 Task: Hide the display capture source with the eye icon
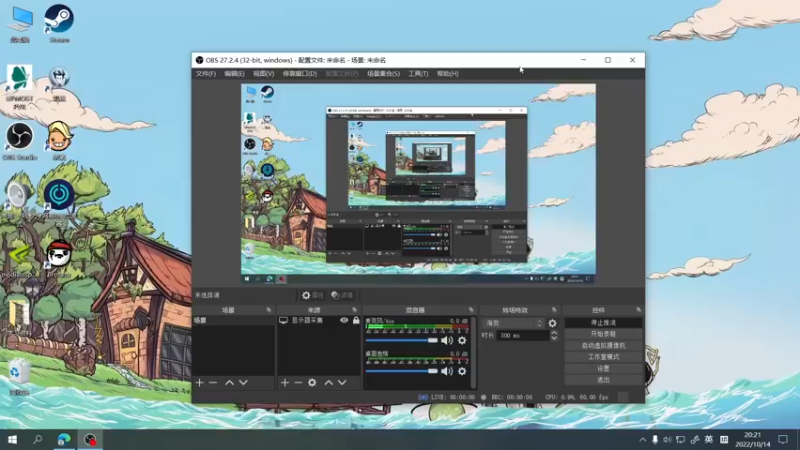tap(344, 320)
